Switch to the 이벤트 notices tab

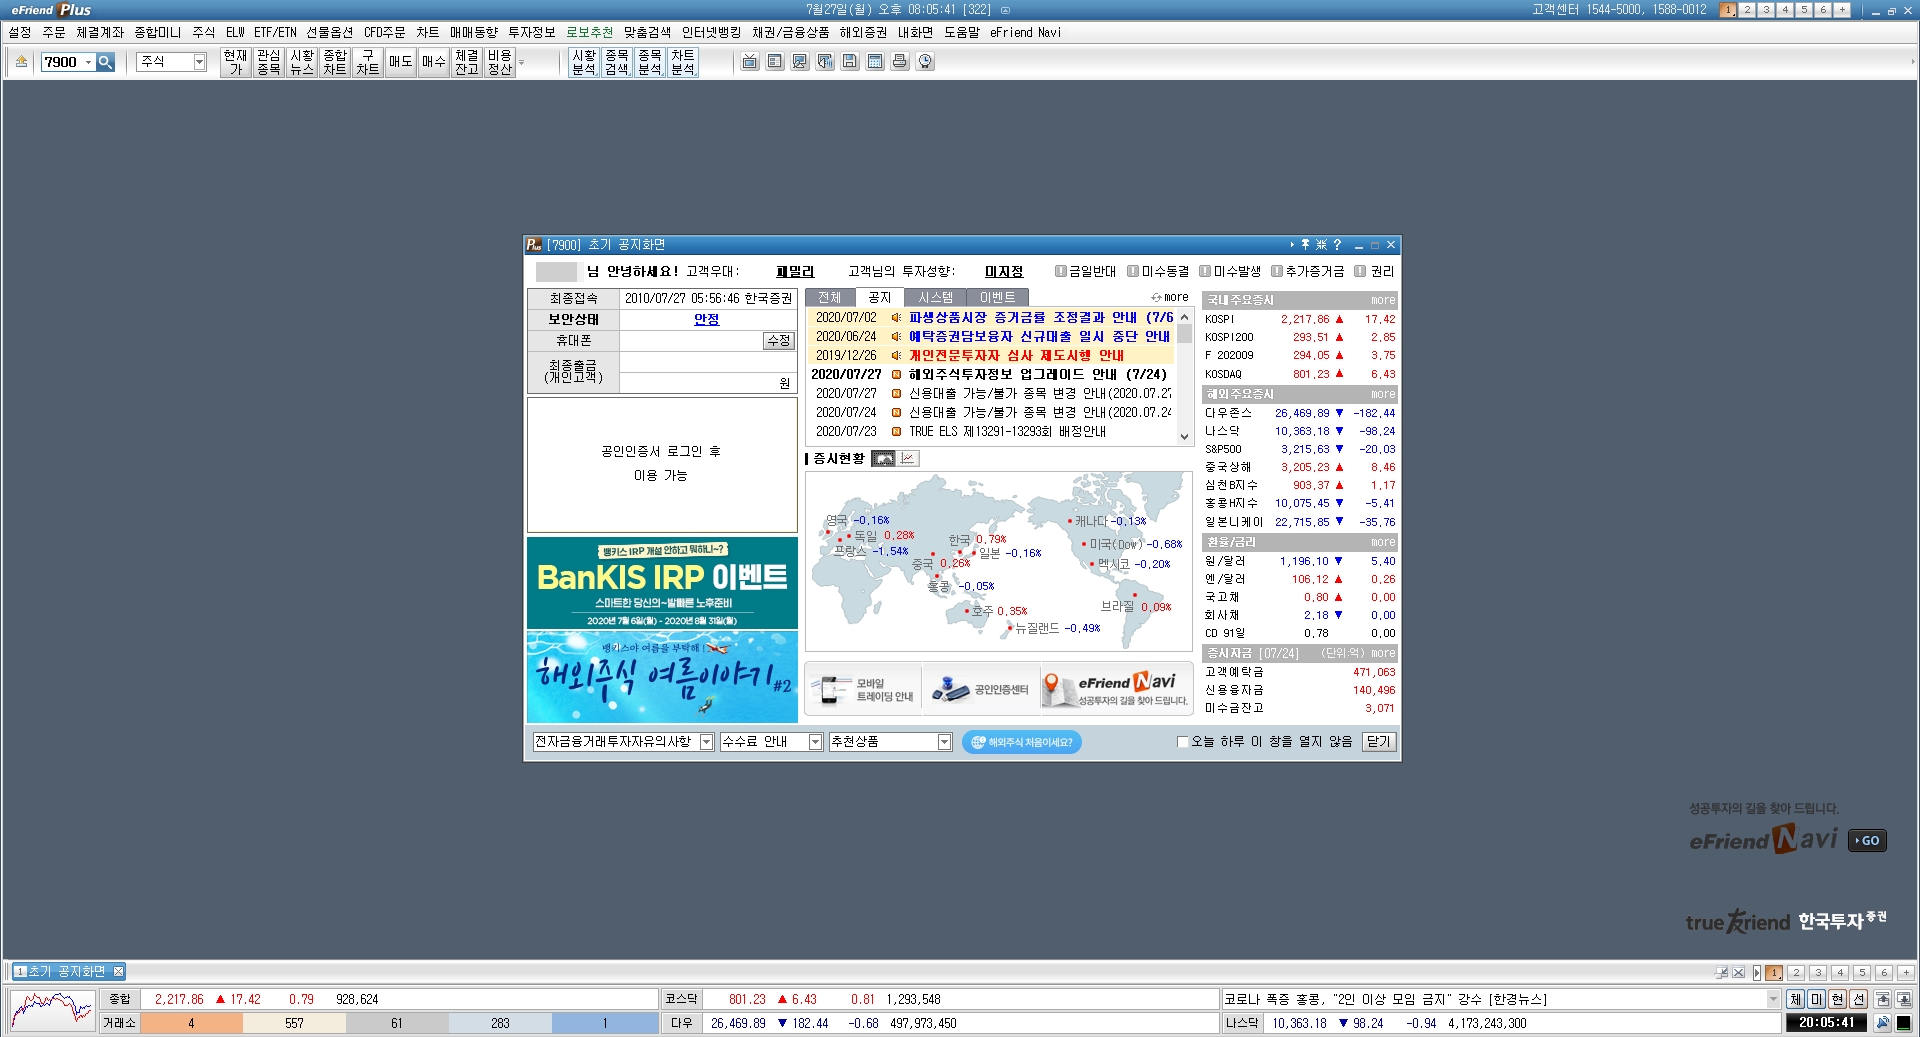coord(997,297)
